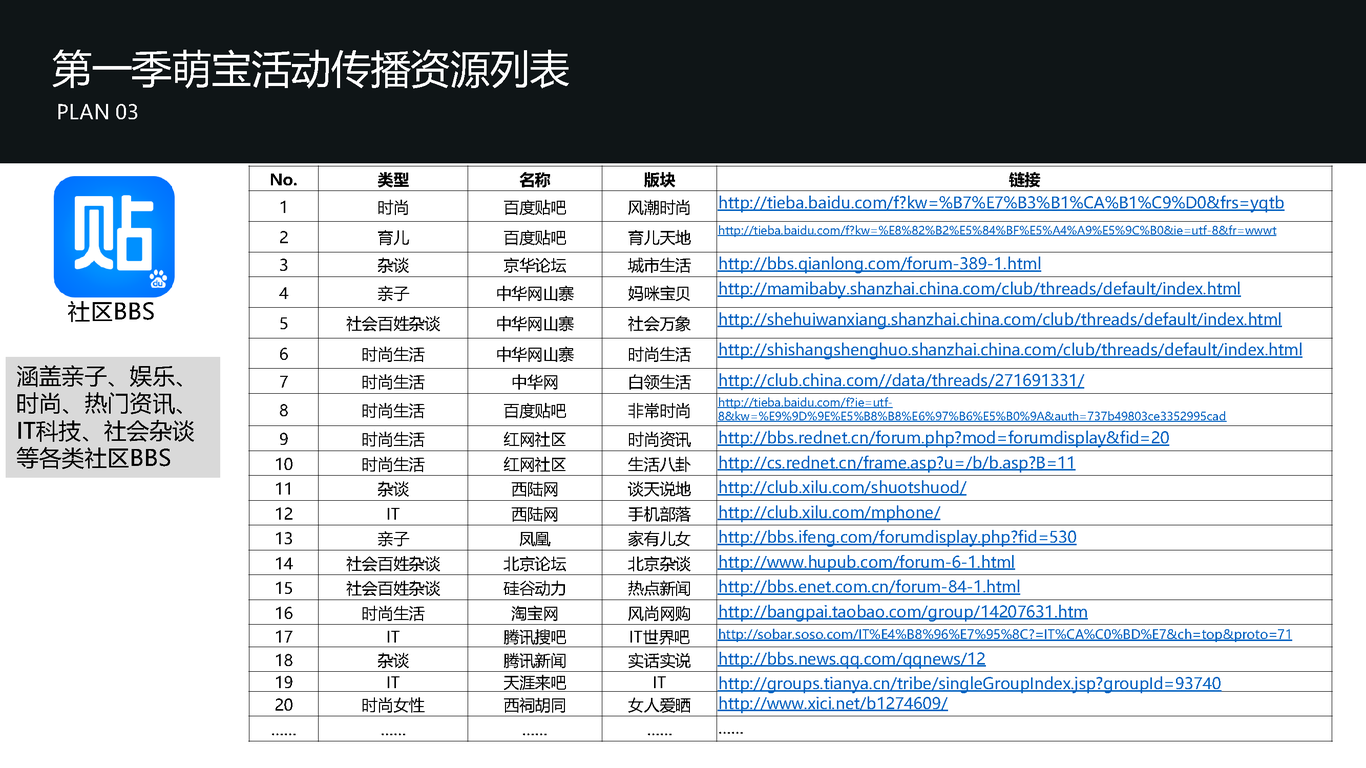The height and width of the screenshot is (768, 1366).
Task: Click the gray description box 涵盖亲子、娱乐
Action: tap(113, 417)
